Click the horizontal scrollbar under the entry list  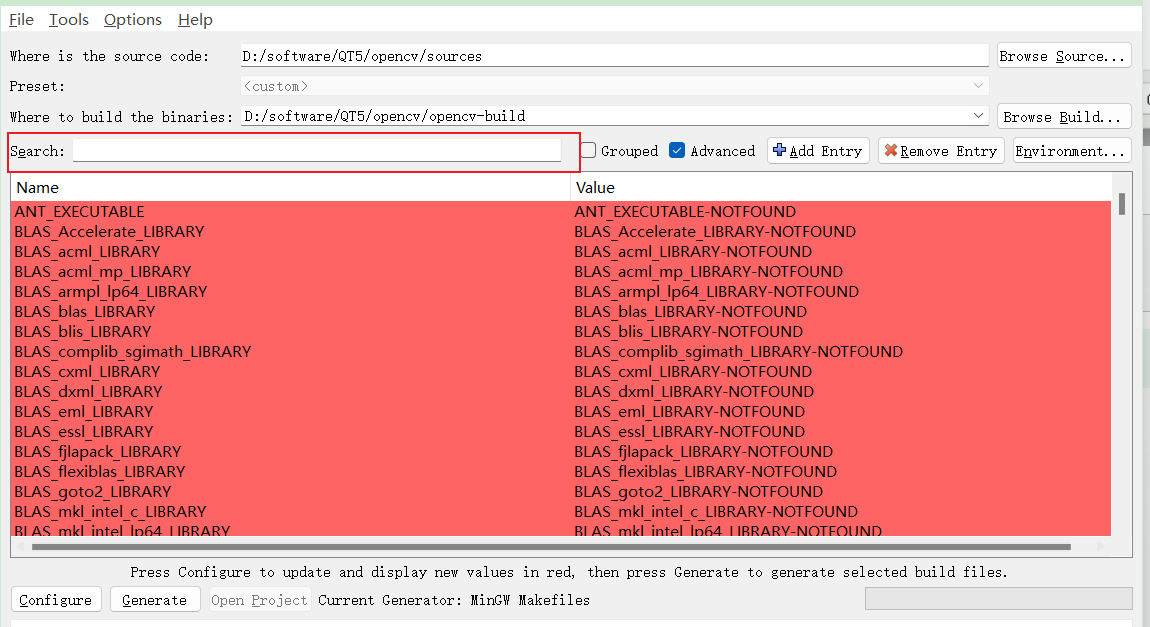[550, 547]
